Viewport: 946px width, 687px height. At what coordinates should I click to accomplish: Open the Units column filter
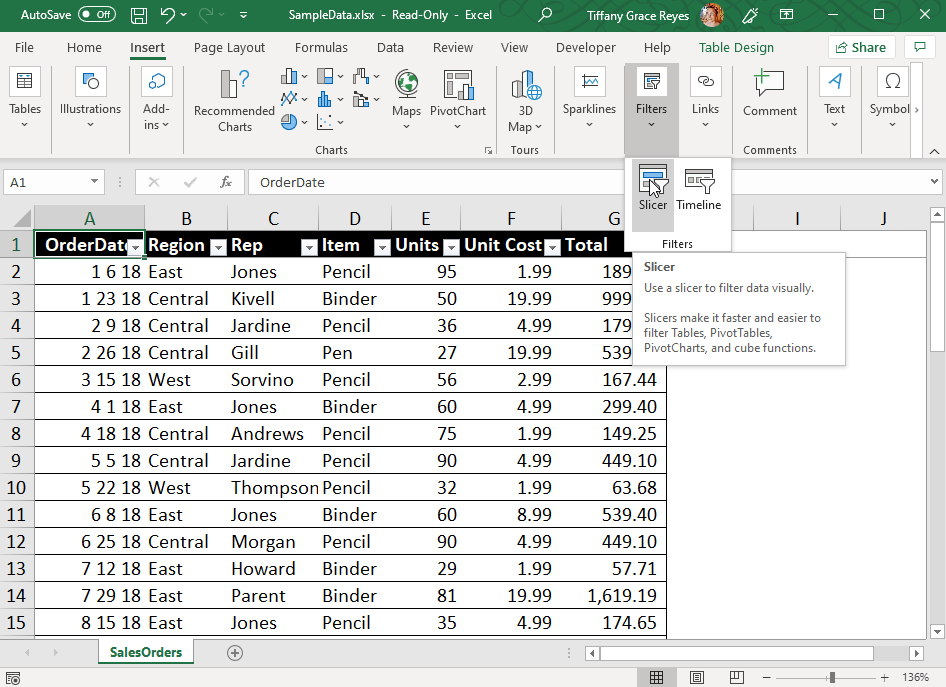pyautogui.click(x=450, y=245)
